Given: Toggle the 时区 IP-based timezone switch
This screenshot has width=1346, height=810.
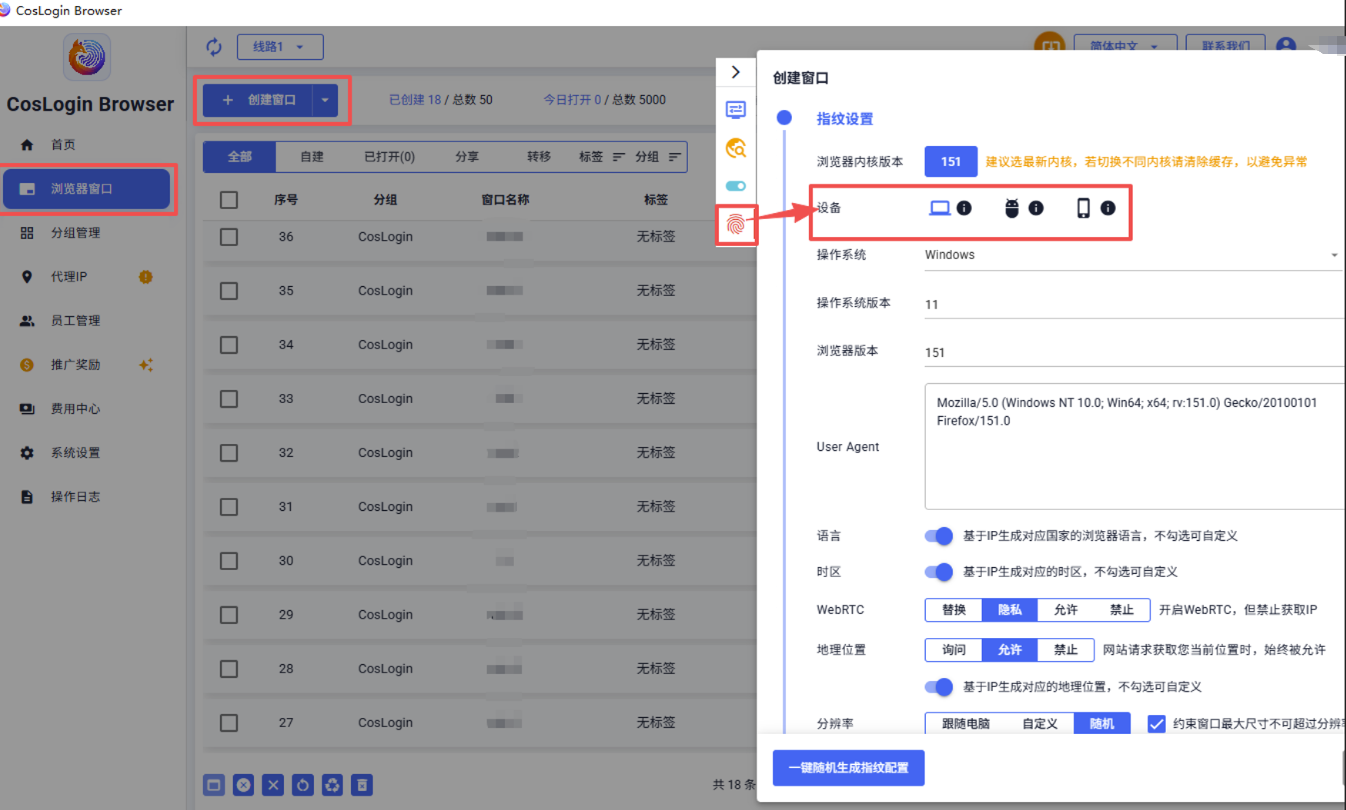Looking at the screenshot, I should pos(939,572).
